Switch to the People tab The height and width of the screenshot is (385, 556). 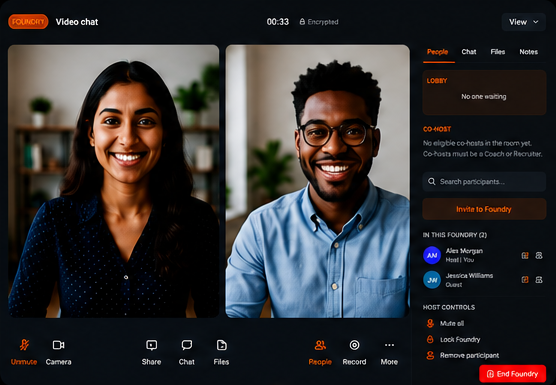point(438,52)
